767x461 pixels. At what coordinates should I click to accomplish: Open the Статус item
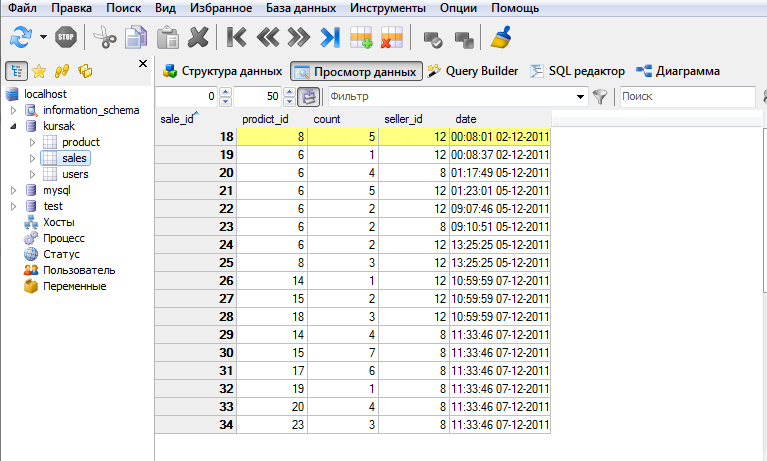pos(61,254)
